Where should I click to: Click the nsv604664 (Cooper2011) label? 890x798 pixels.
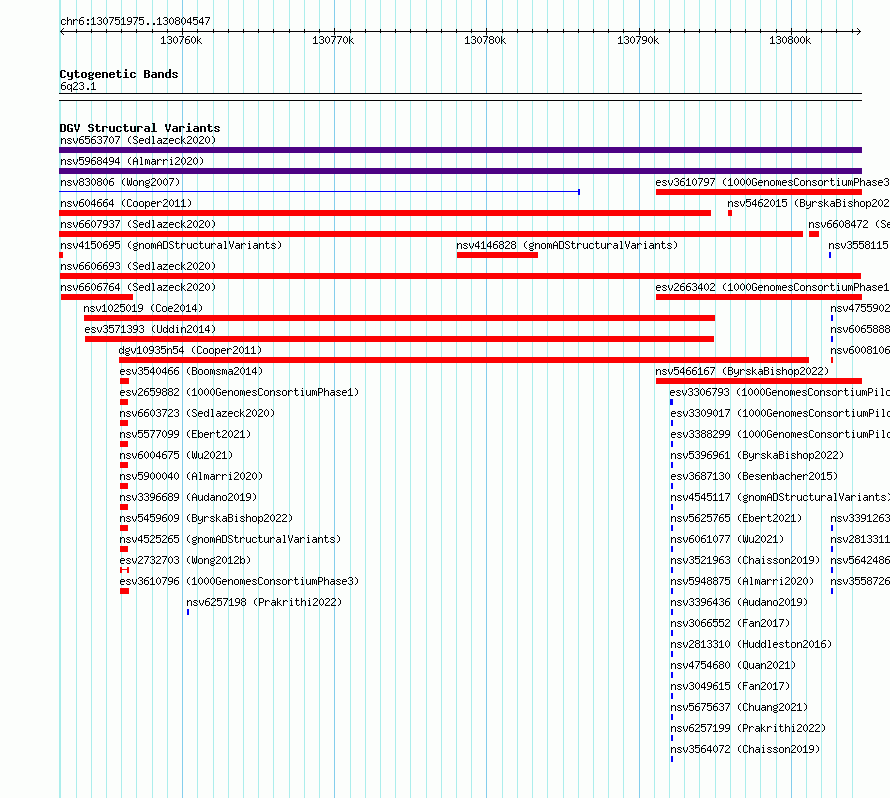tap(126, 203)
